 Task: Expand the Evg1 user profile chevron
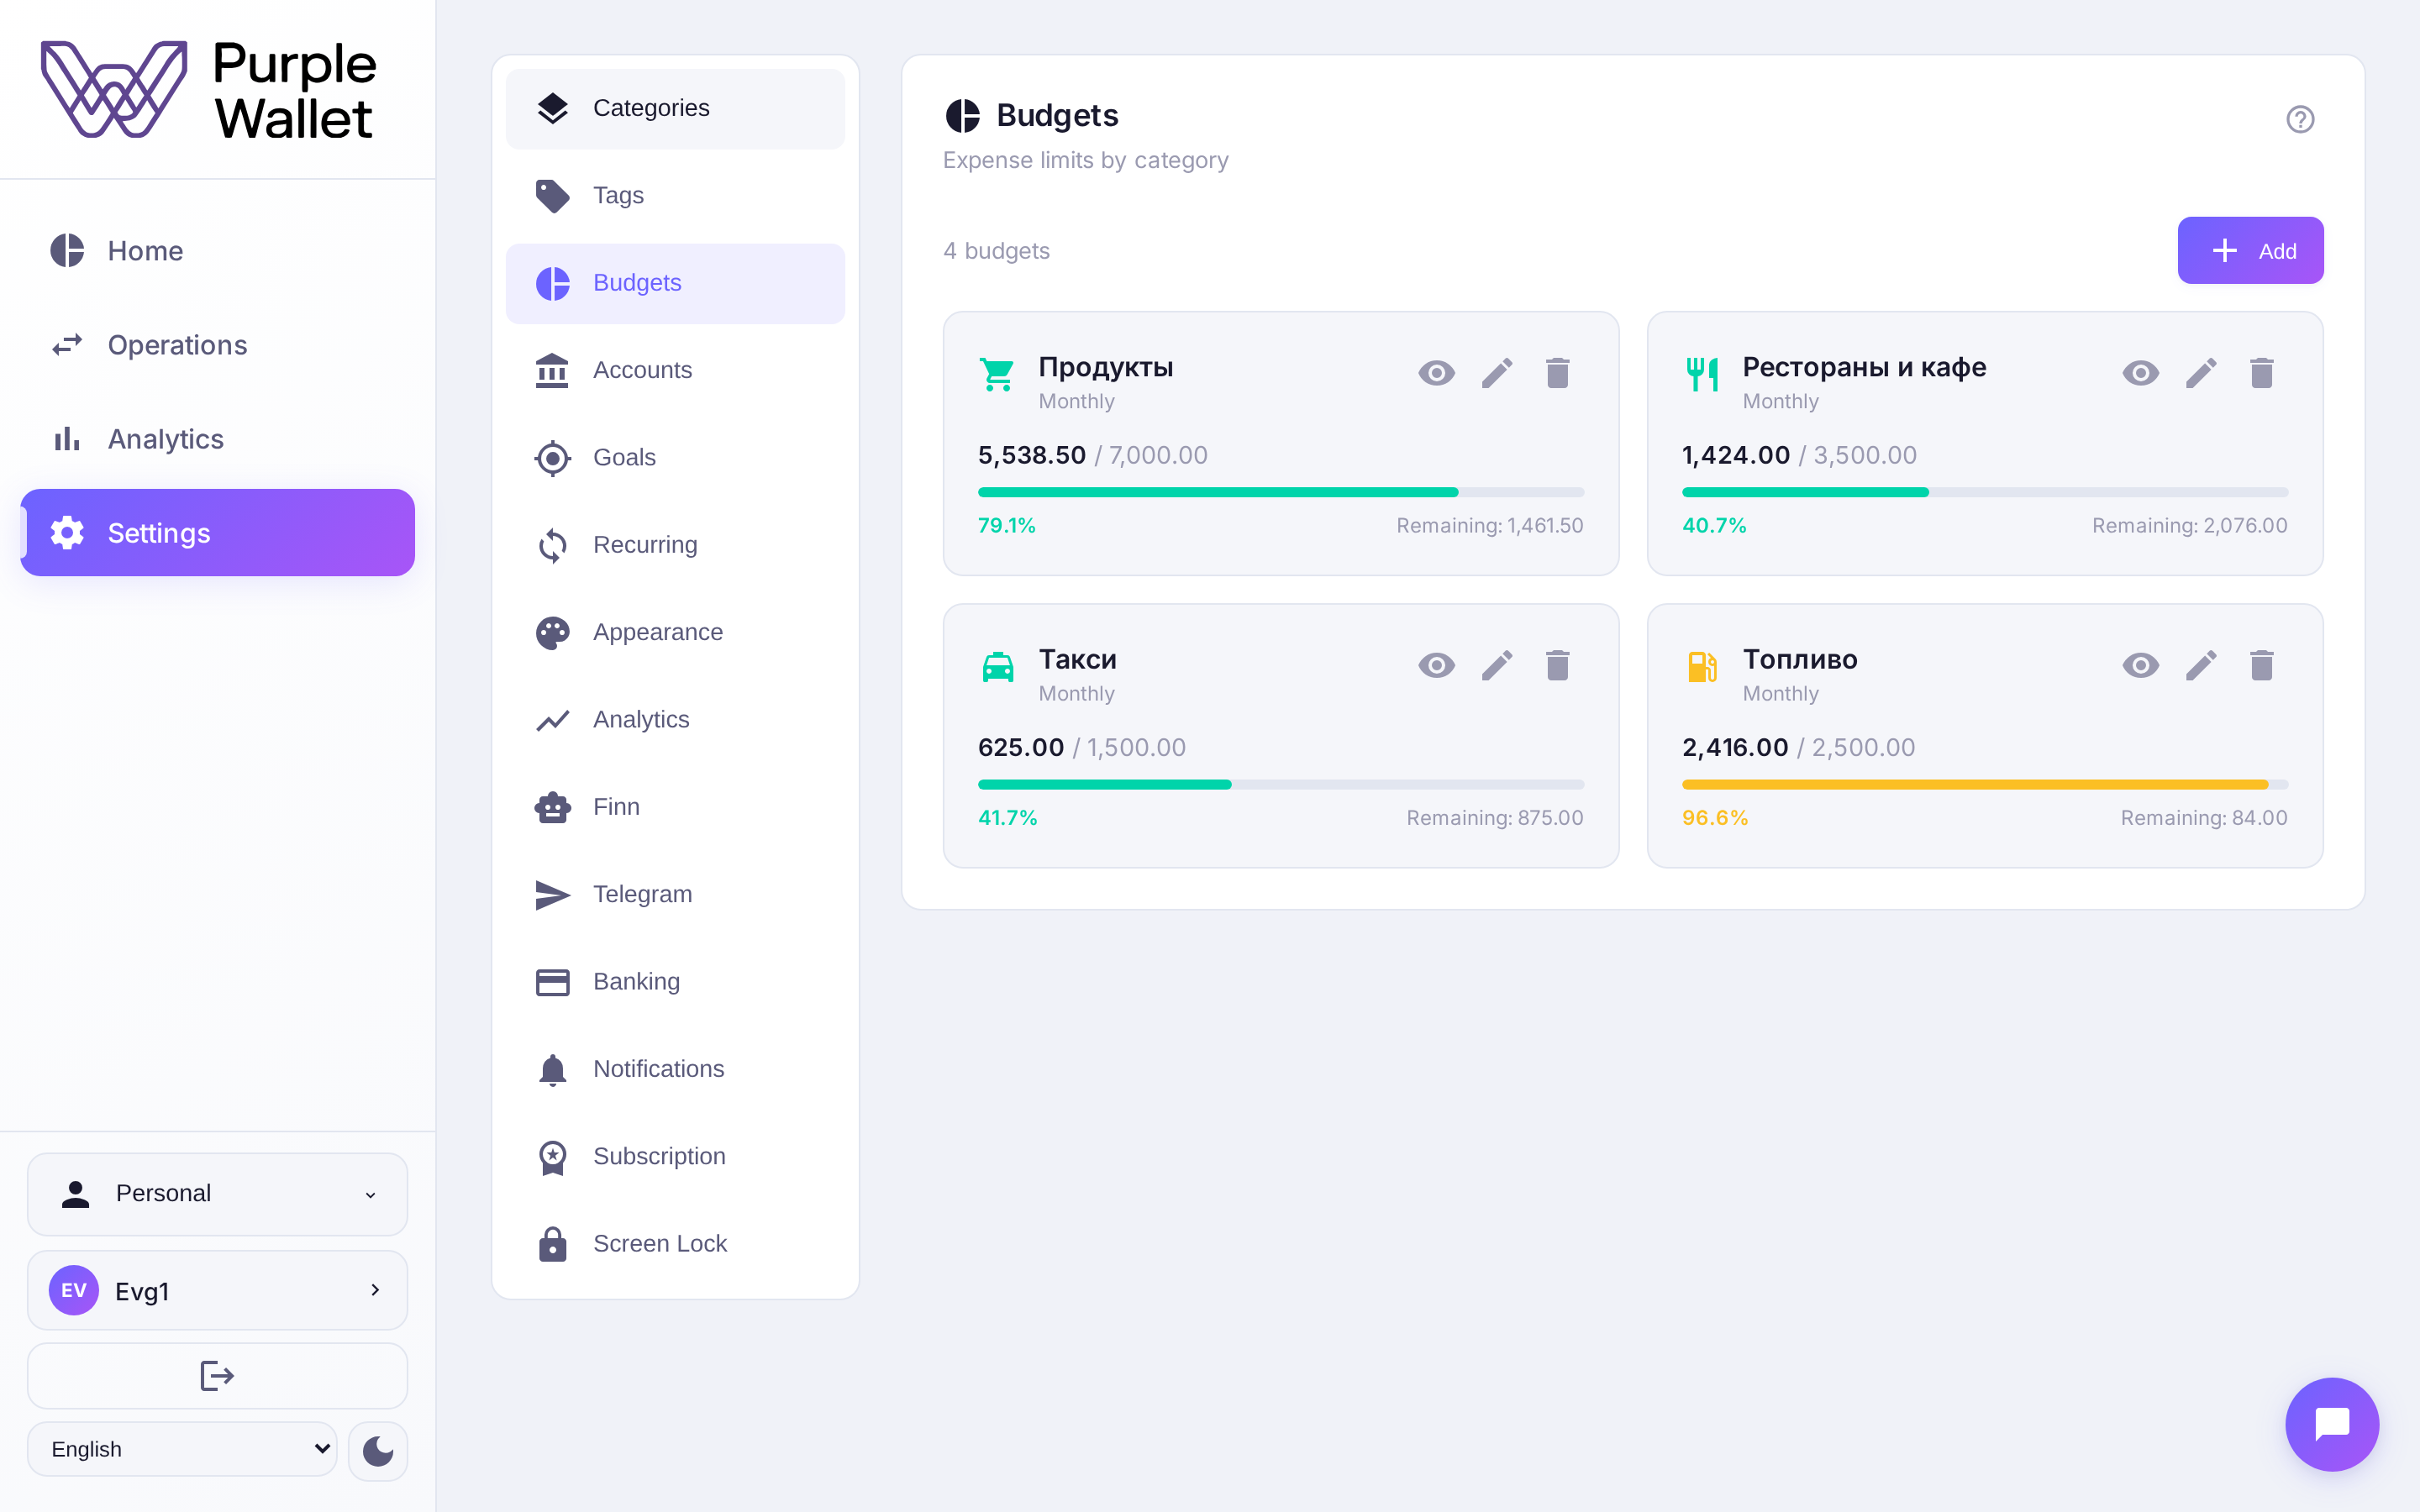pyautogui.click(x=375, y=1290)
